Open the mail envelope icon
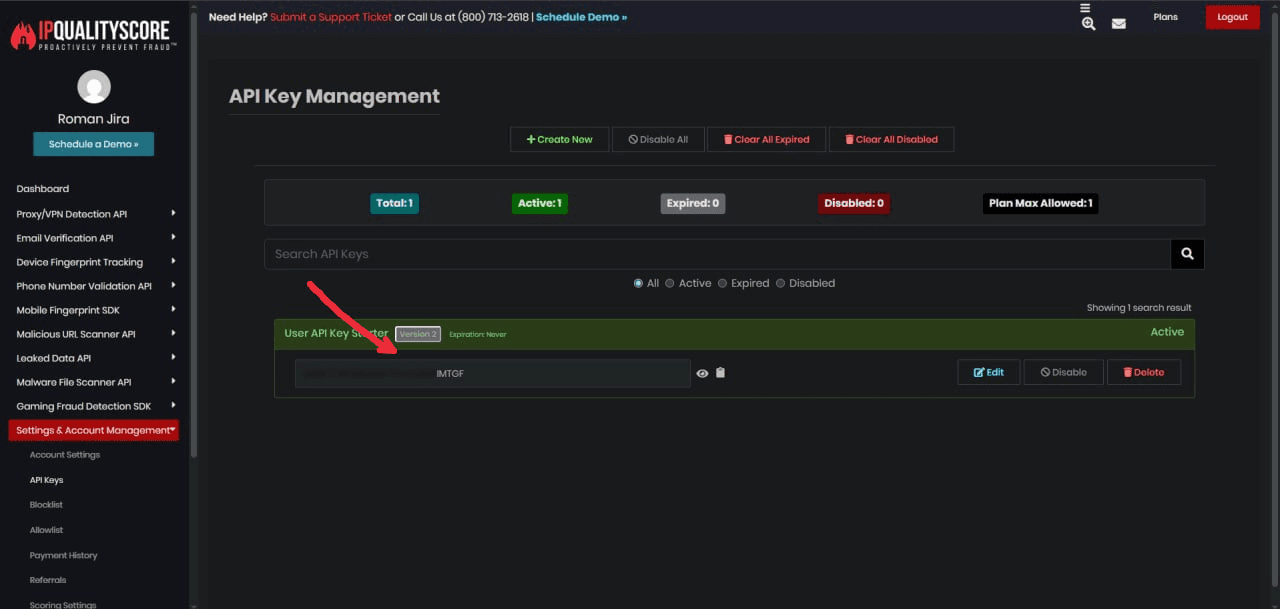The height and width of the screenshot is (609, 1280). point(1118,24)
